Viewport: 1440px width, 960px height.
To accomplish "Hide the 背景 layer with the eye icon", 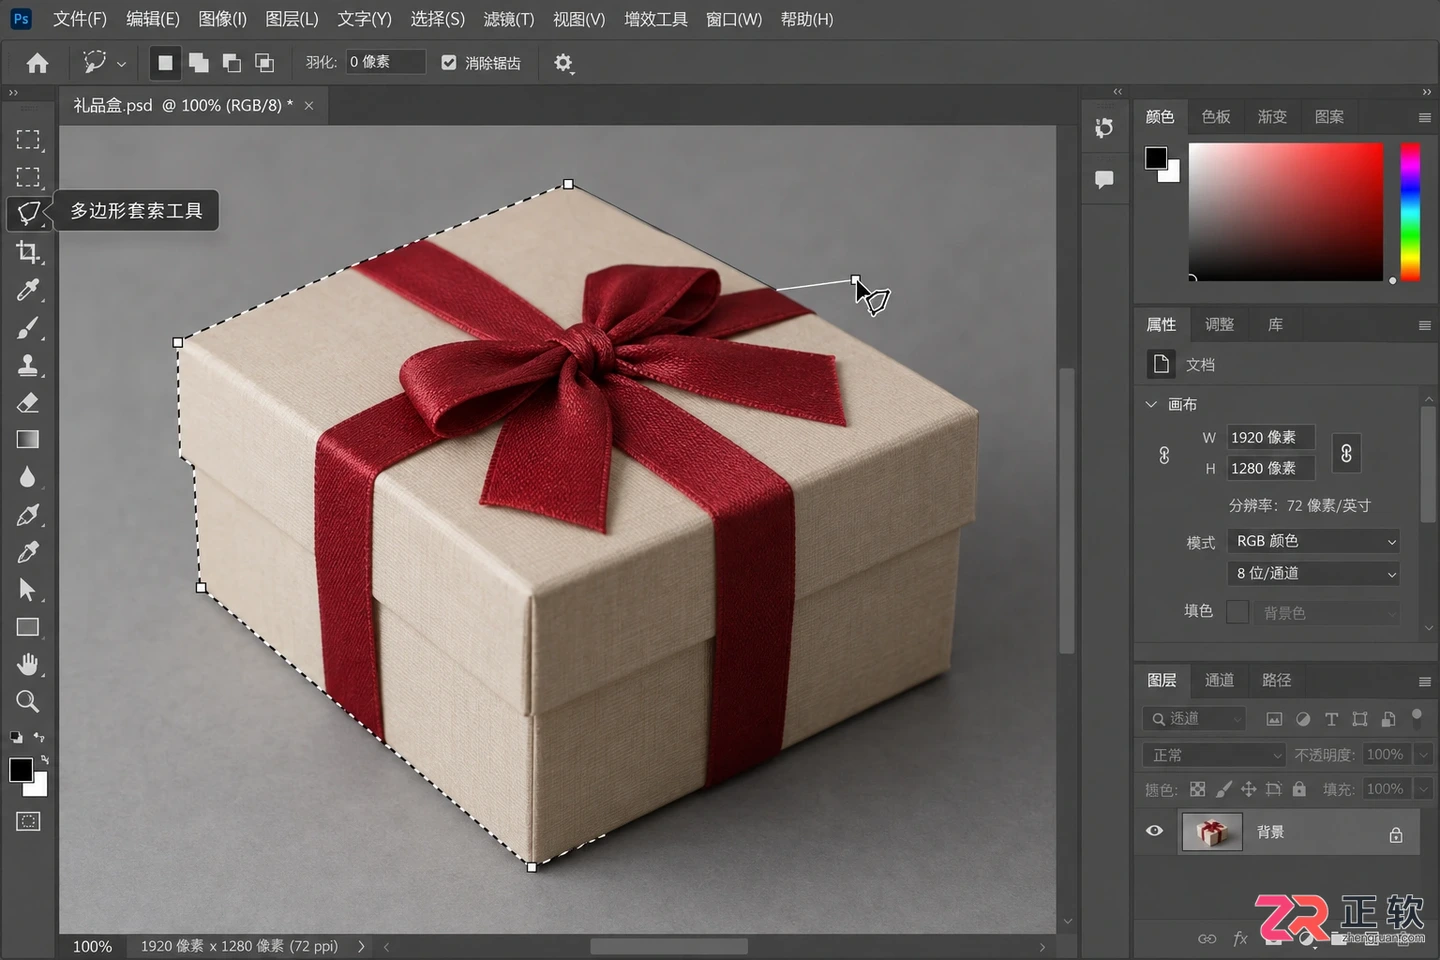I will [x=1155, y=831].
